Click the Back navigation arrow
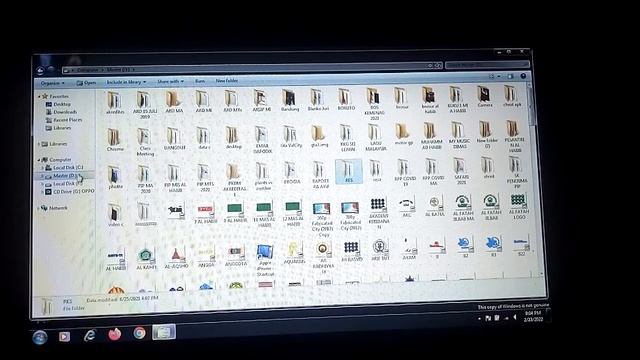This screenshot has width=640, height=360. [x=40, y=71]
